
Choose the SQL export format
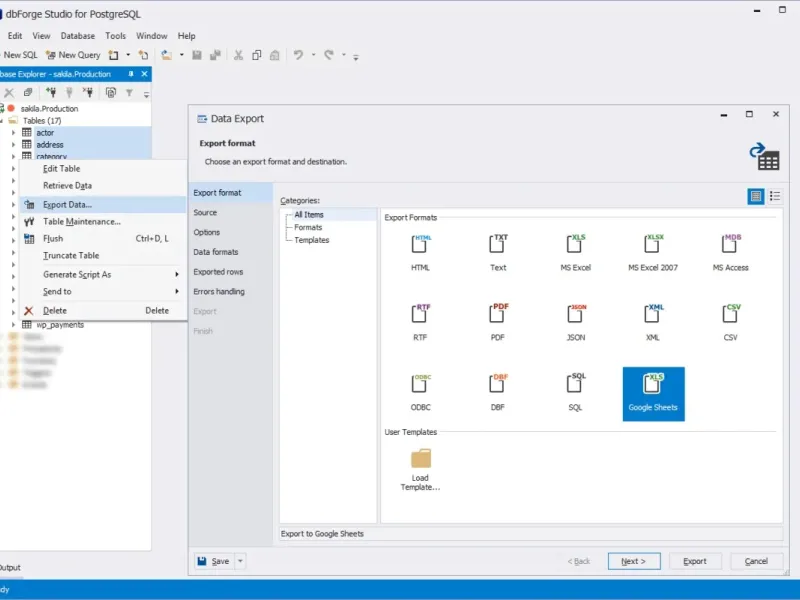576,392
